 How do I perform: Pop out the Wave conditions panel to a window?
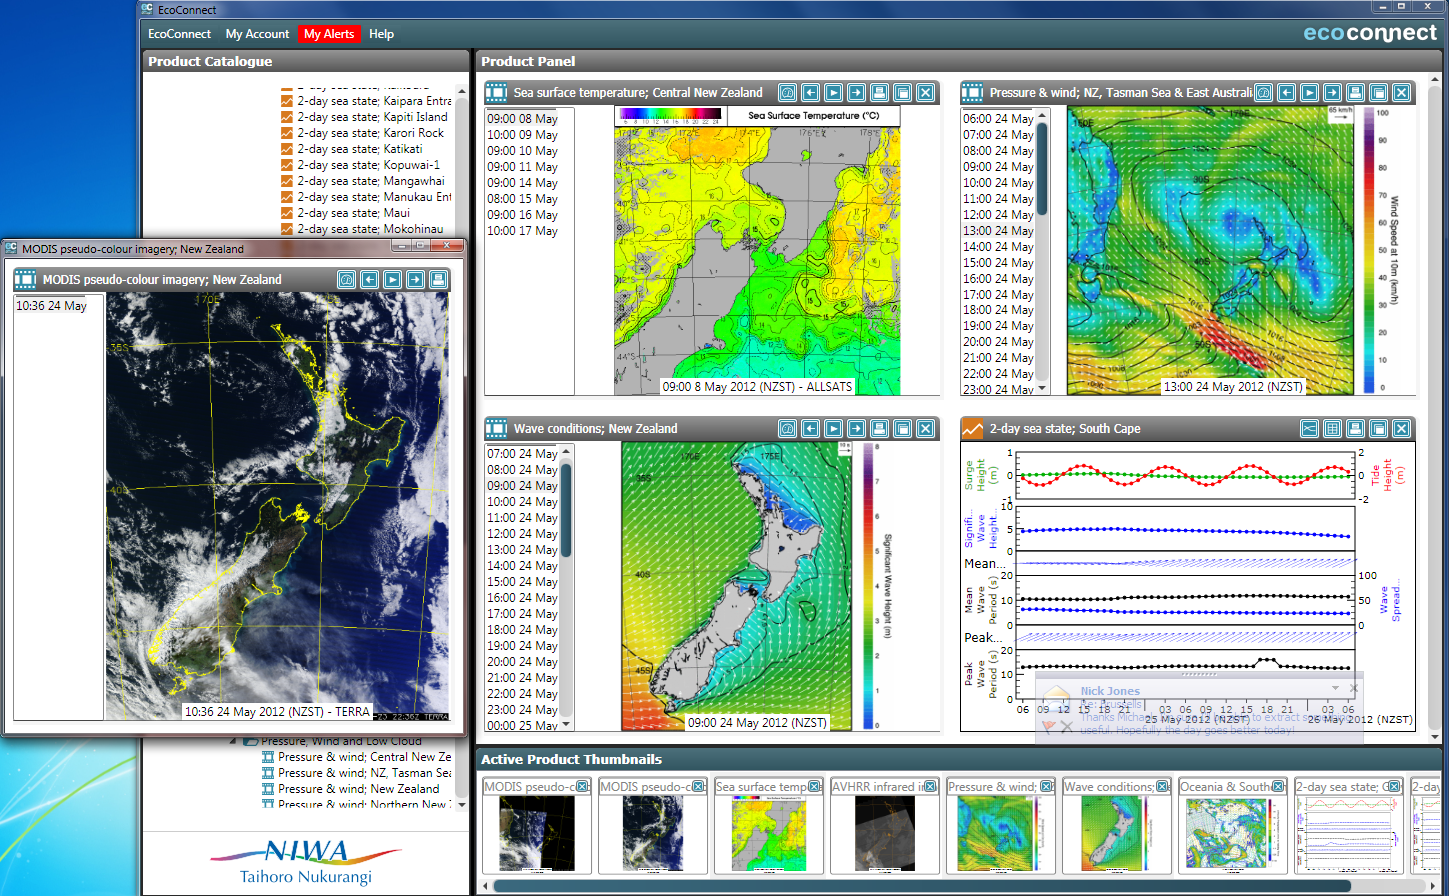pyautogui.click(x=902, y=429)
